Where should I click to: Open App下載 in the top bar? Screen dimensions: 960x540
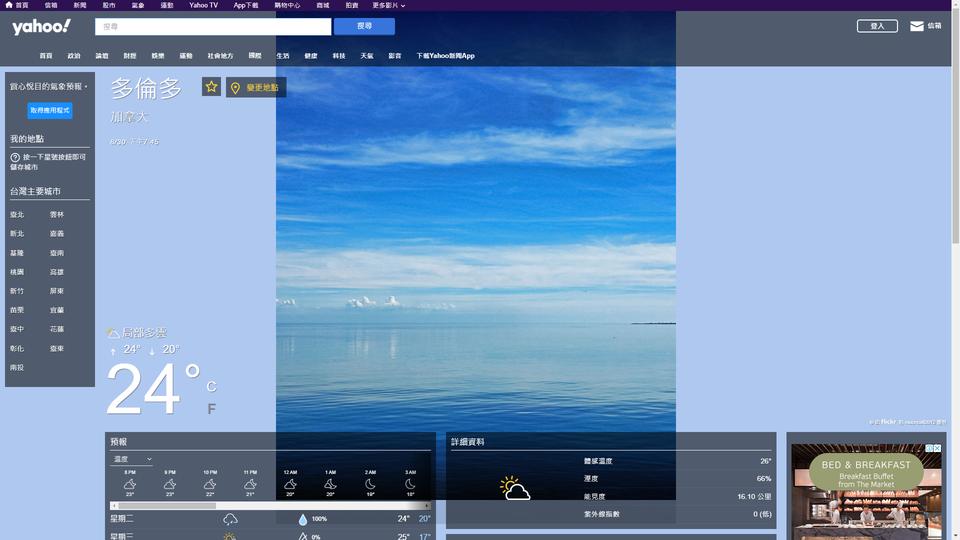(x=246, y=5)
